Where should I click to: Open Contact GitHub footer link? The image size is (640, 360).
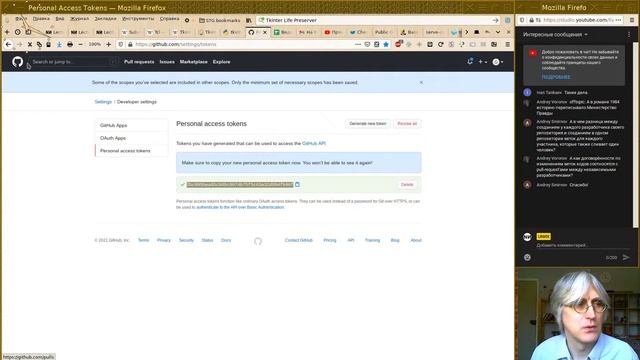299,240
